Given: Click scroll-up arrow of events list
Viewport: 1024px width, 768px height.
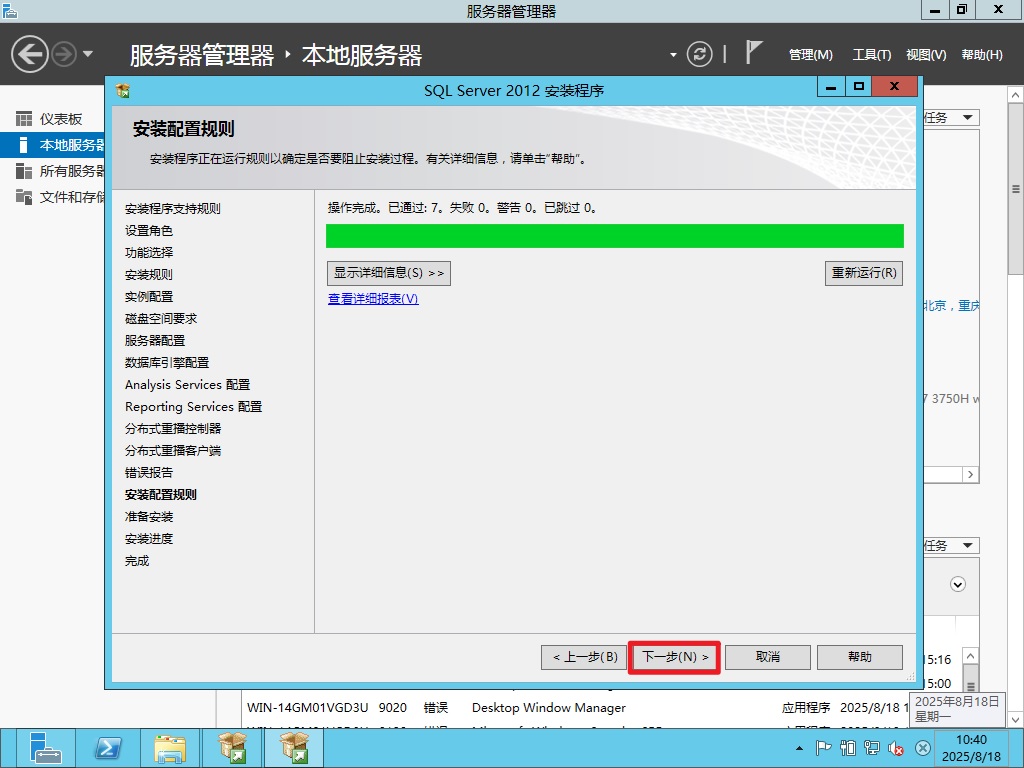Looking at the screenshot, I should [x=970, y=656].
